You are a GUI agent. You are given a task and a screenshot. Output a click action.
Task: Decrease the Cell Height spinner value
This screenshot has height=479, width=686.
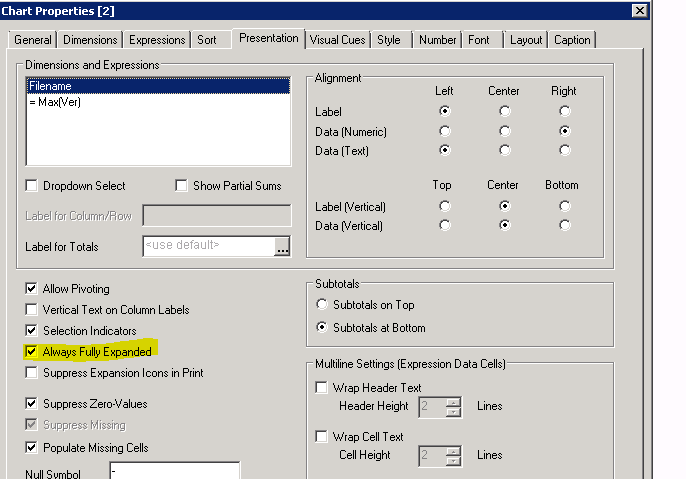click(x=453, y=460)
